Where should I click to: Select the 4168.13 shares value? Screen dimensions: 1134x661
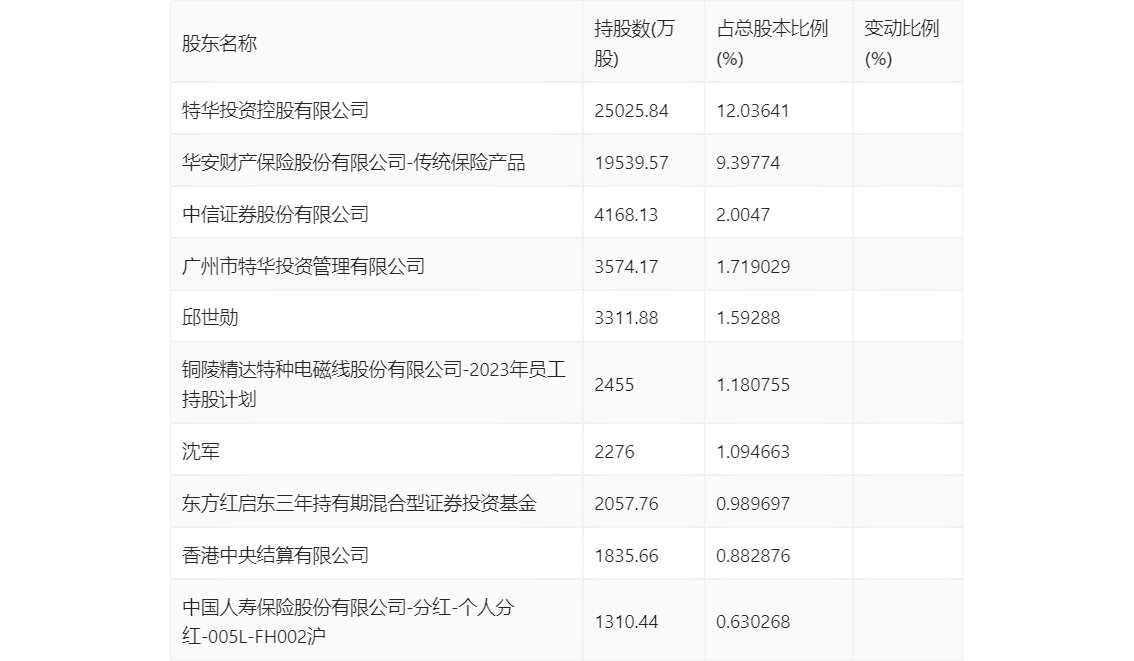[626, 215]
